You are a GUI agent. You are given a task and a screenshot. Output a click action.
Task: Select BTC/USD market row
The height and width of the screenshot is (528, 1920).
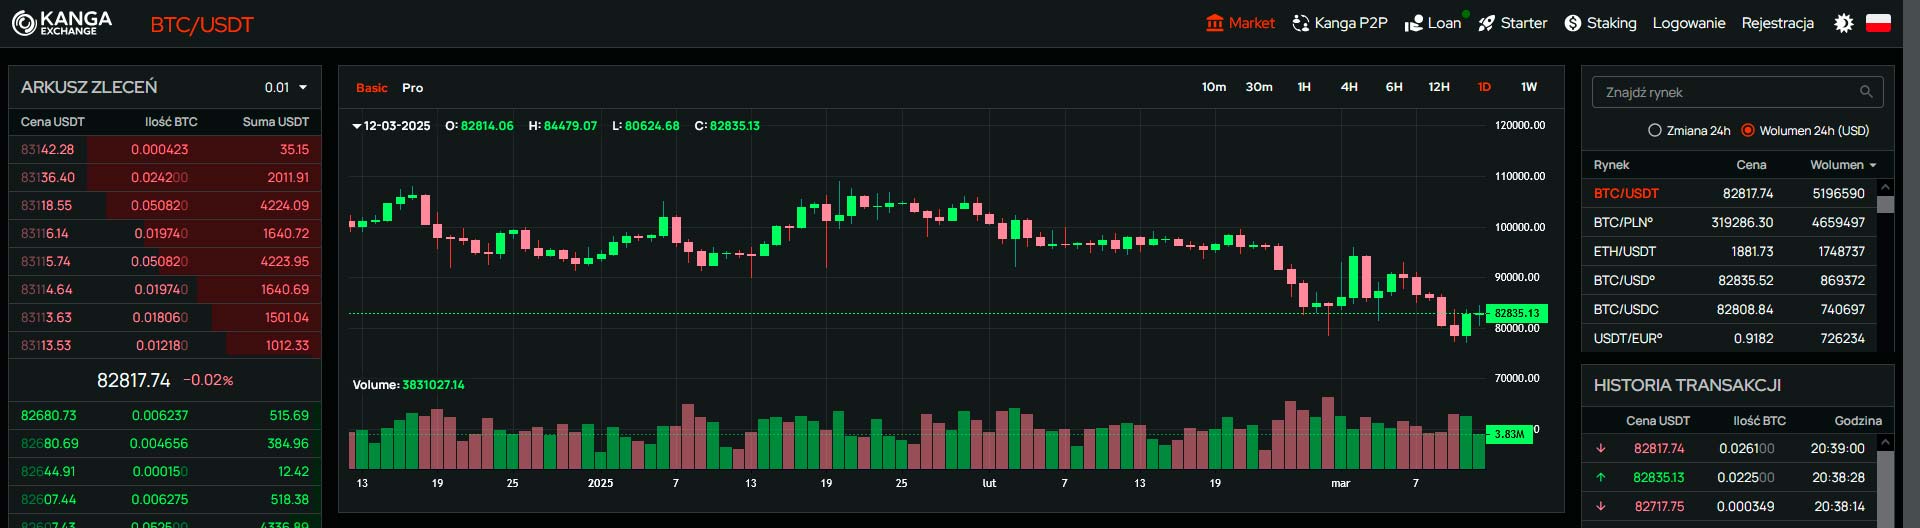[1729, 280]
